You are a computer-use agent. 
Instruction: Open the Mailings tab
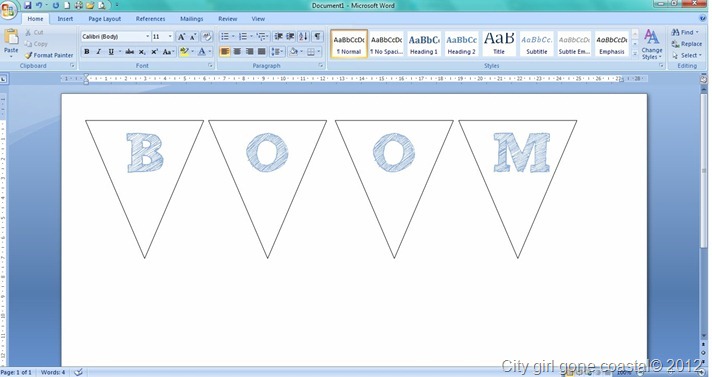point(192,19)
